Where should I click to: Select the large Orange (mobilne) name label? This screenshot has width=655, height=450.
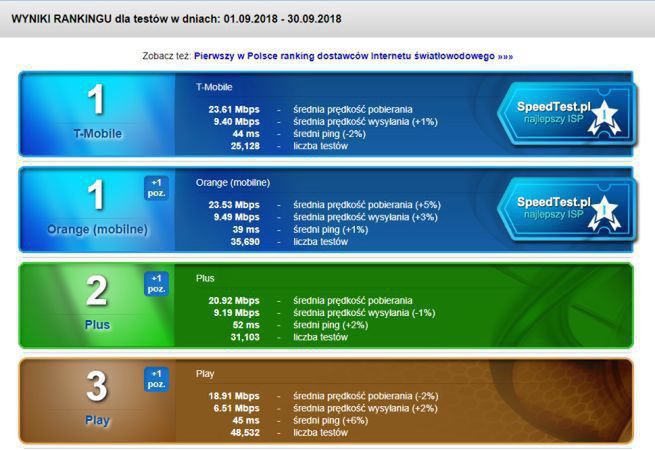click(x=98, y=229)
